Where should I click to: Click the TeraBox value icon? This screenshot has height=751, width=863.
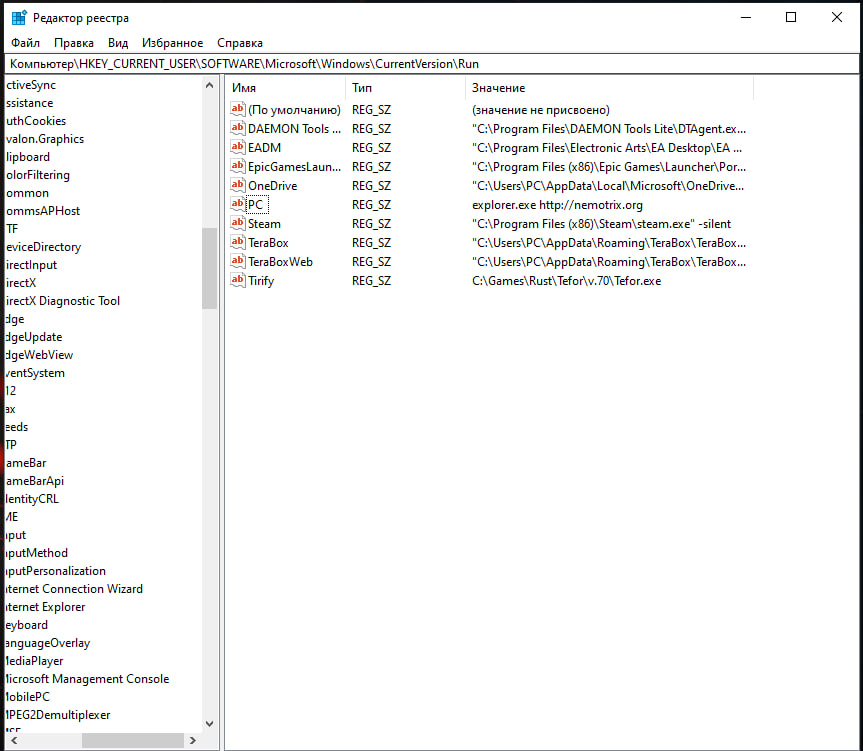point(237,243)
